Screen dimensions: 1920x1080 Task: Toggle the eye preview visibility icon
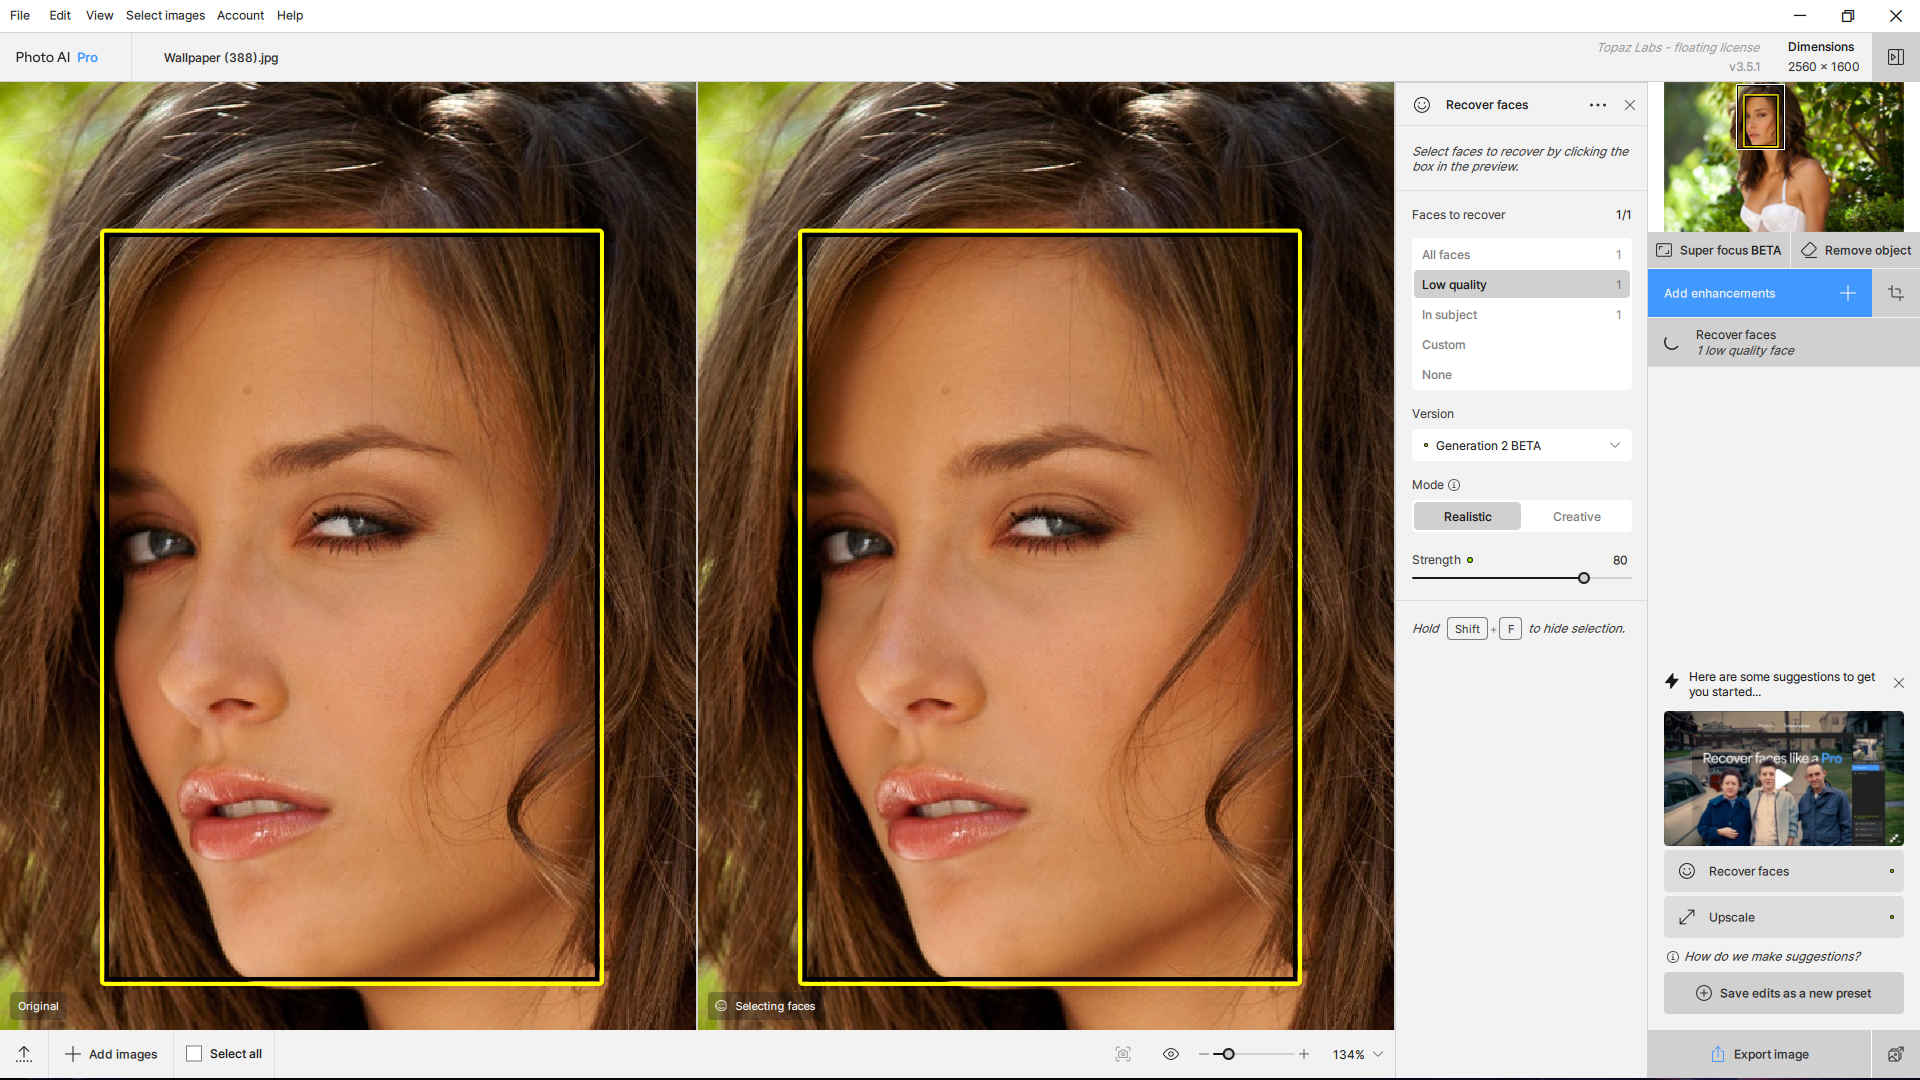click(x=1171, y=1054)
